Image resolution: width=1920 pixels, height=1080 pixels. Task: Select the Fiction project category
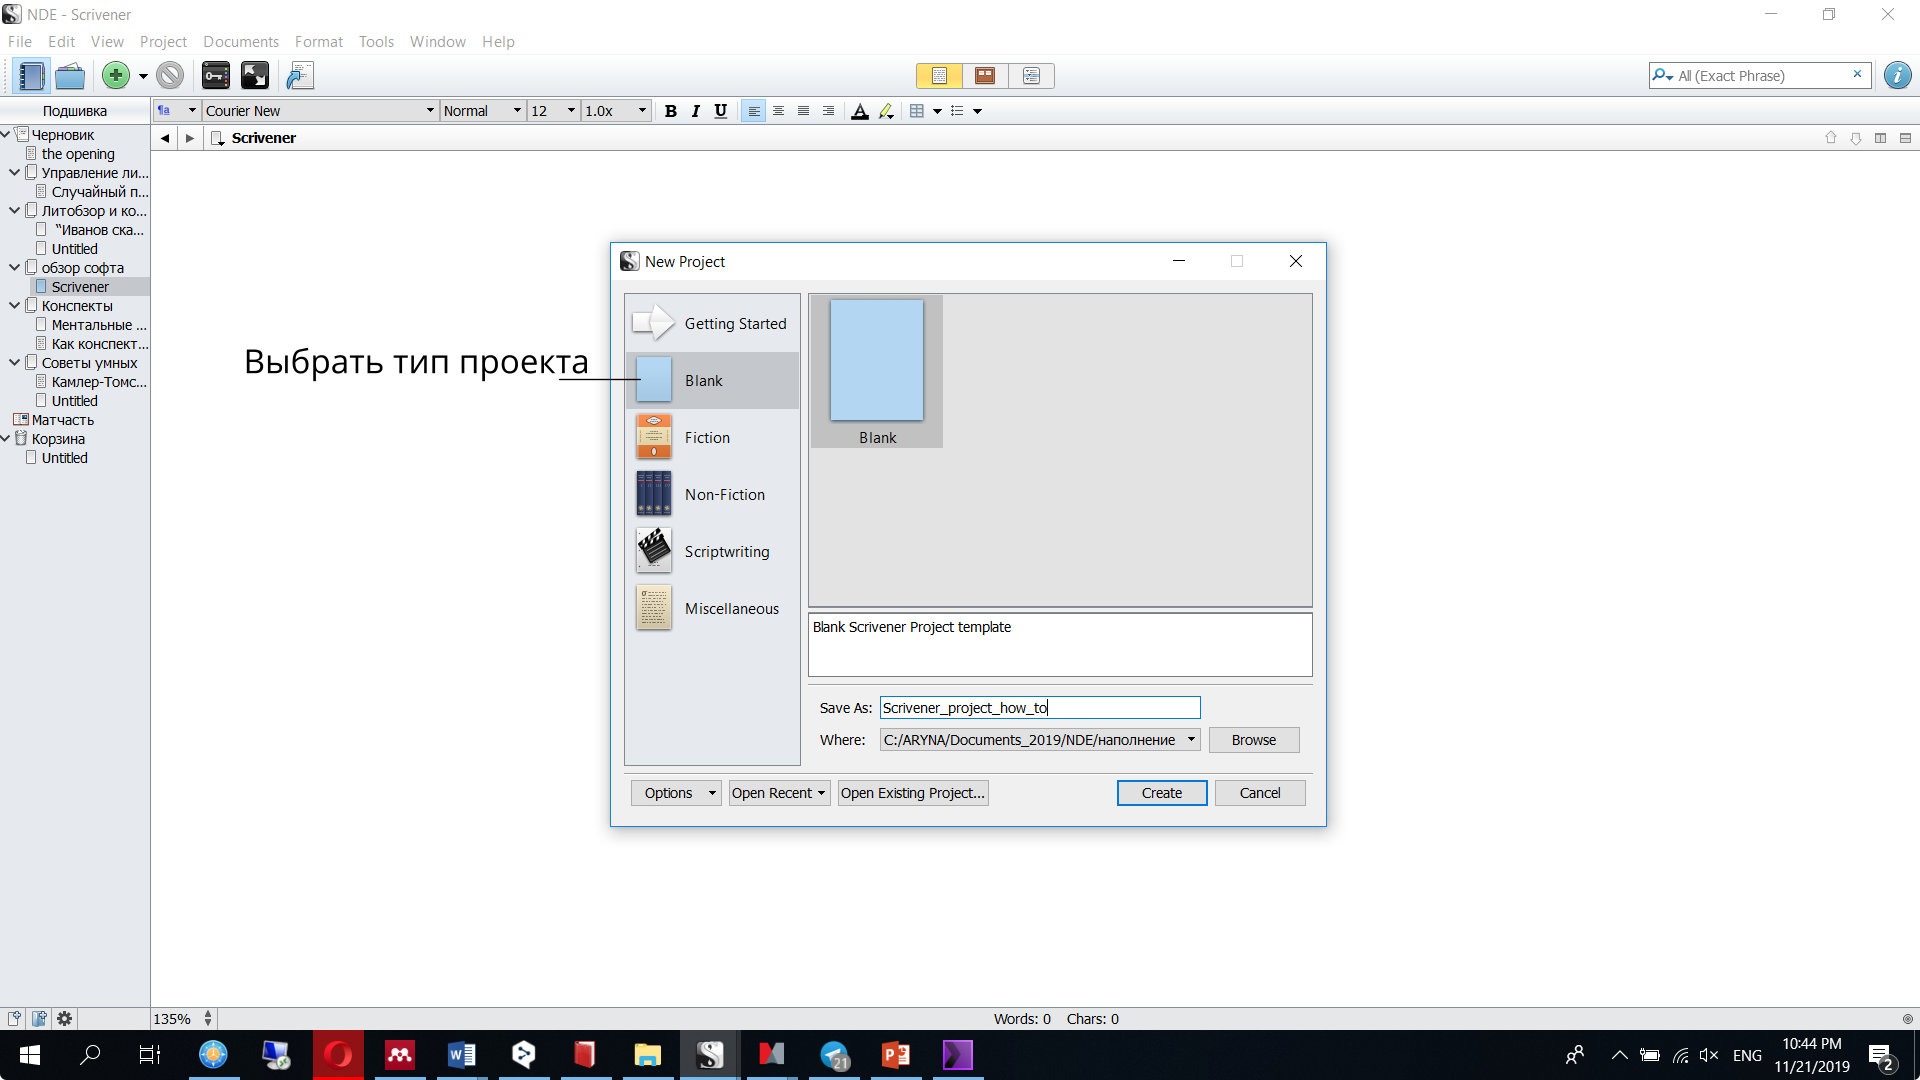point(707,438)
